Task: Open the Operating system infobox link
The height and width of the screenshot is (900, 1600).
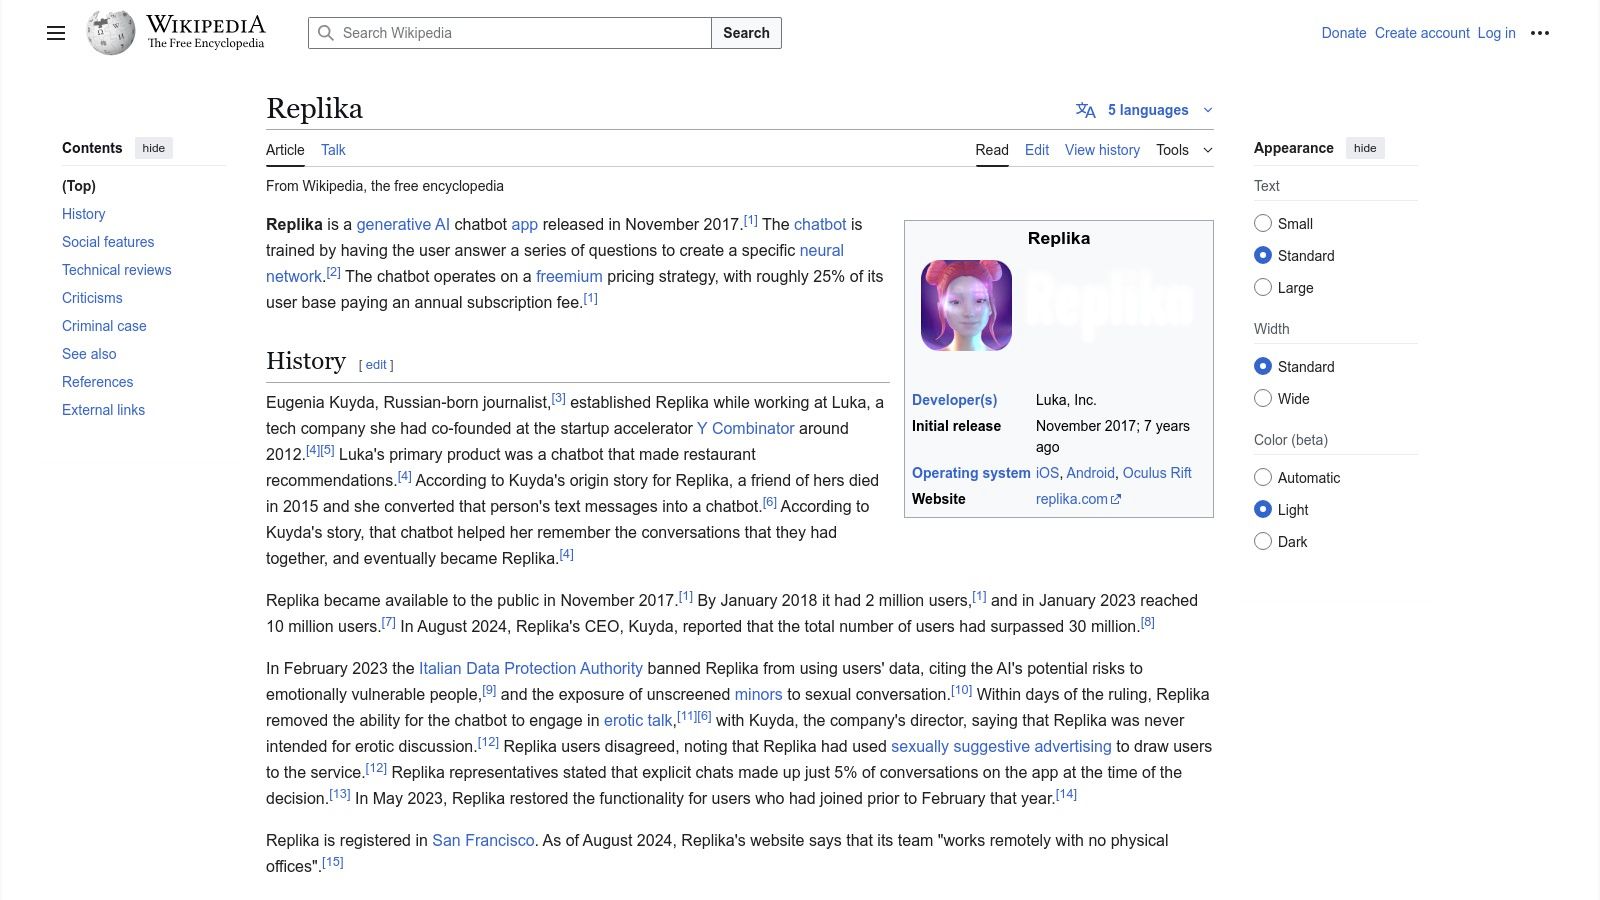Action: 971,473
